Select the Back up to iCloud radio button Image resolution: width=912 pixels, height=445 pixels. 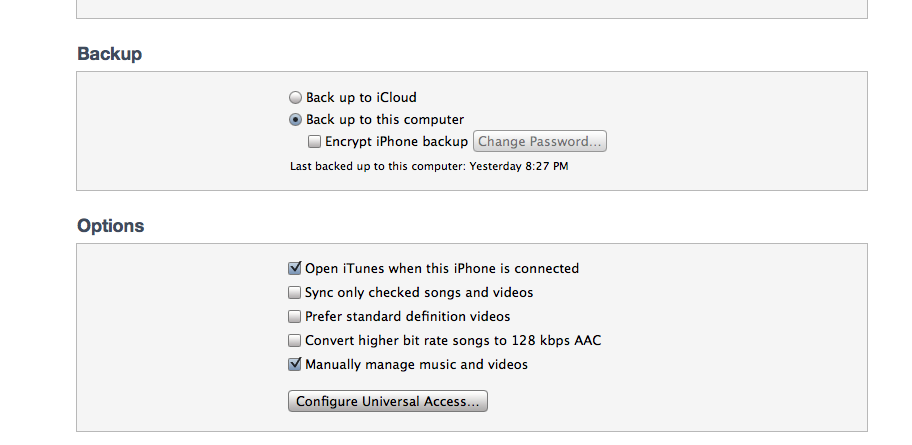(x=295, y=98)
